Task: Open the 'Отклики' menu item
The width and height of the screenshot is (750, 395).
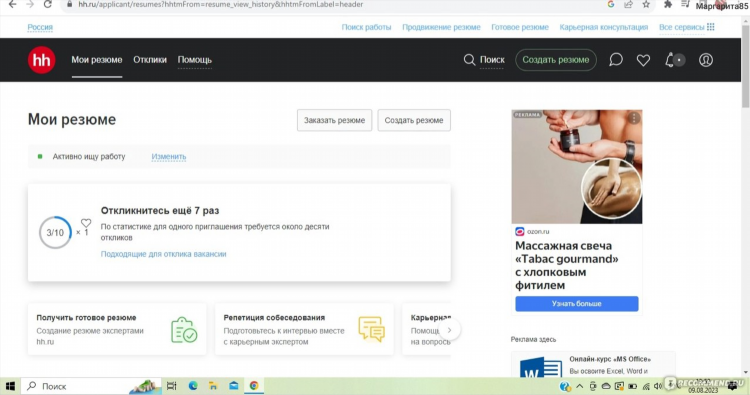Action: click(150, 60)
